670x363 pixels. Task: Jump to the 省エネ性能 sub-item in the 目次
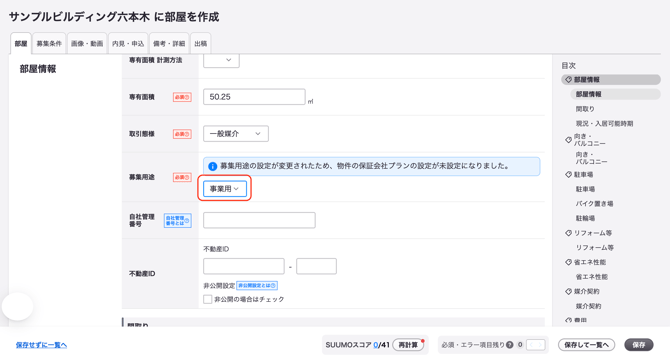591,277
